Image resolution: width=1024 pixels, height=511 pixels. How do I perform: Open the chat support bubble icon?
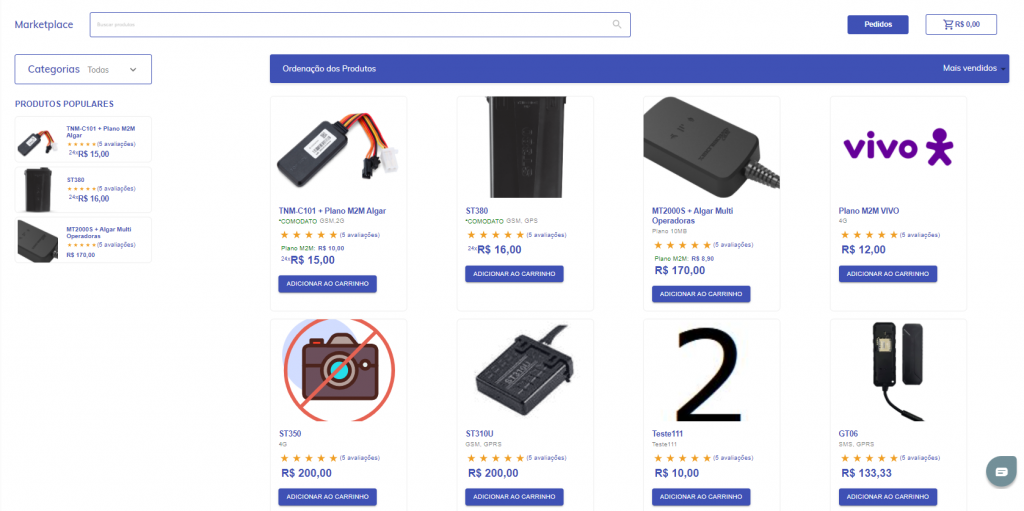coord(1001,472)
